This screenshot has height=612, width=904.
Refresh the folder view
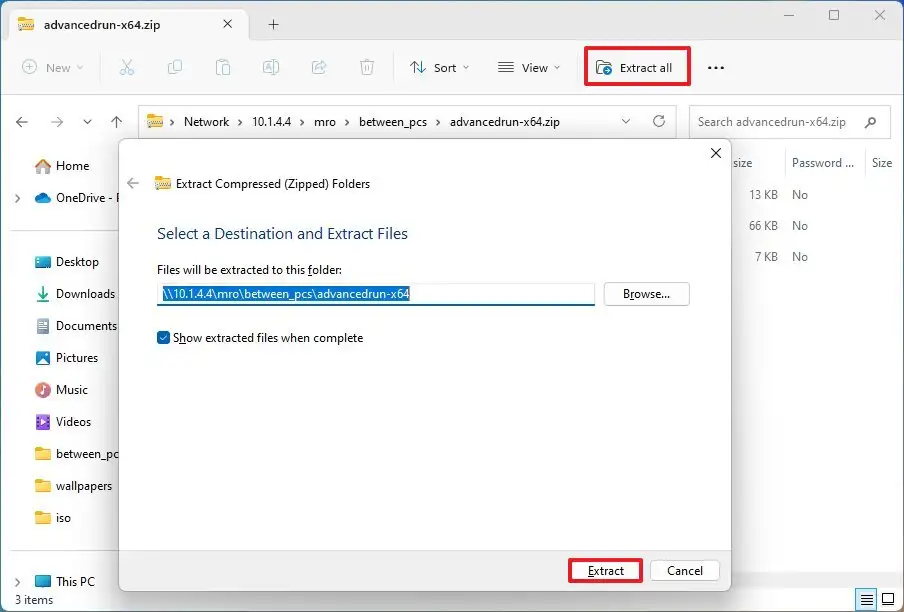click(659, 121)
